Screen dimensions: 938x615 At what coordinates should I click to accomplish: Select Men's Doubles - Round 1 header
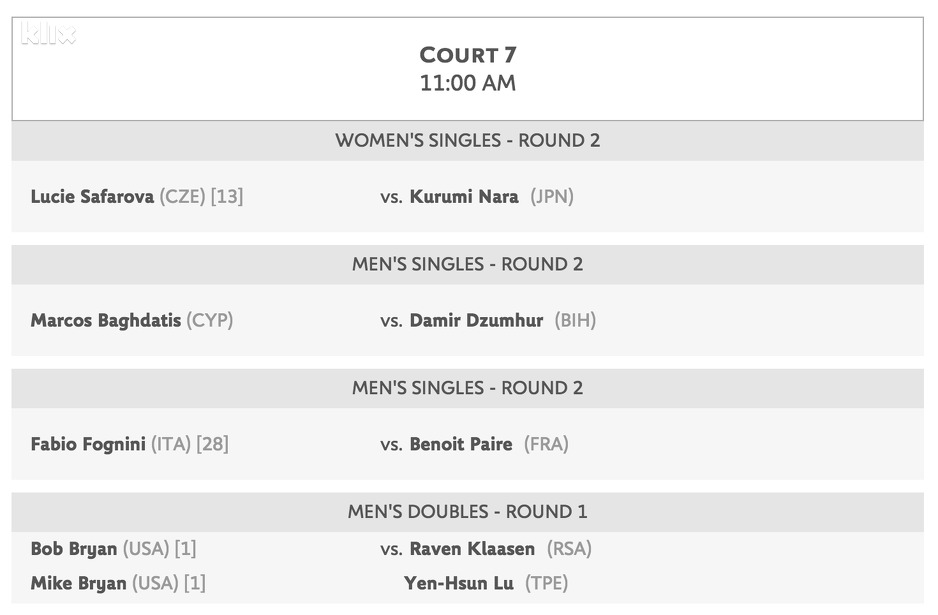(468, 512)
